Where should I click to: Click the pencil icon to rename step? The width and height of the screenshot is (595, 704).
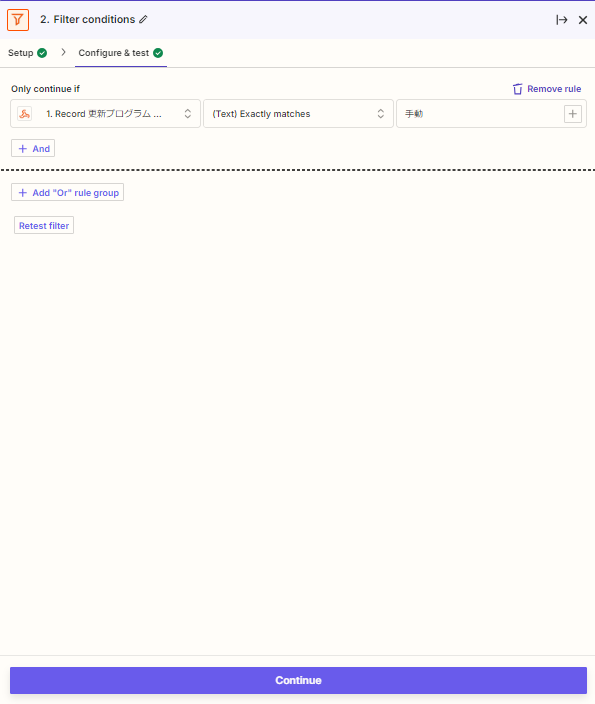(143, 19)
